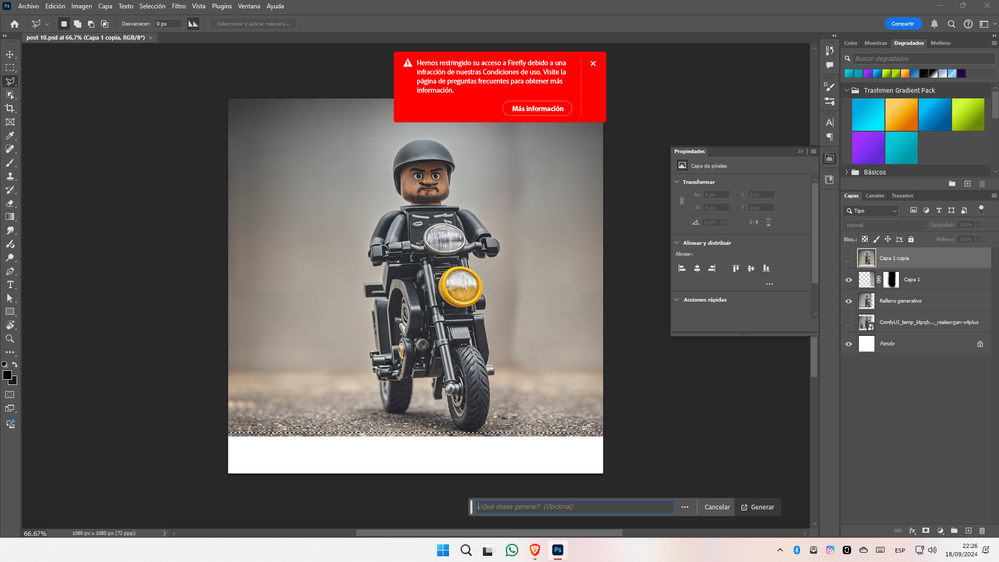Select the Clone Stamp tool
This screenshot has width=999, height=562.
[x=10, y=177]
